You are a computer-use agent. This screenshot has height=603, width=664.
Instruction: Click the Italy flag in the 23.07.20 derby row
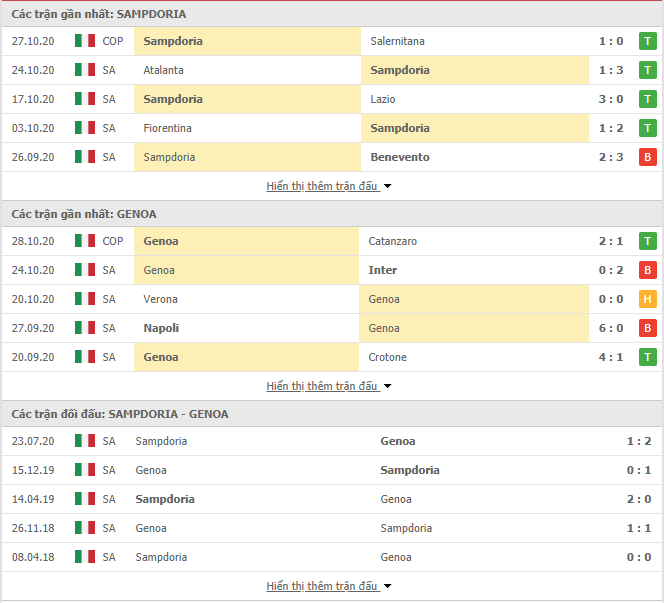85,440
